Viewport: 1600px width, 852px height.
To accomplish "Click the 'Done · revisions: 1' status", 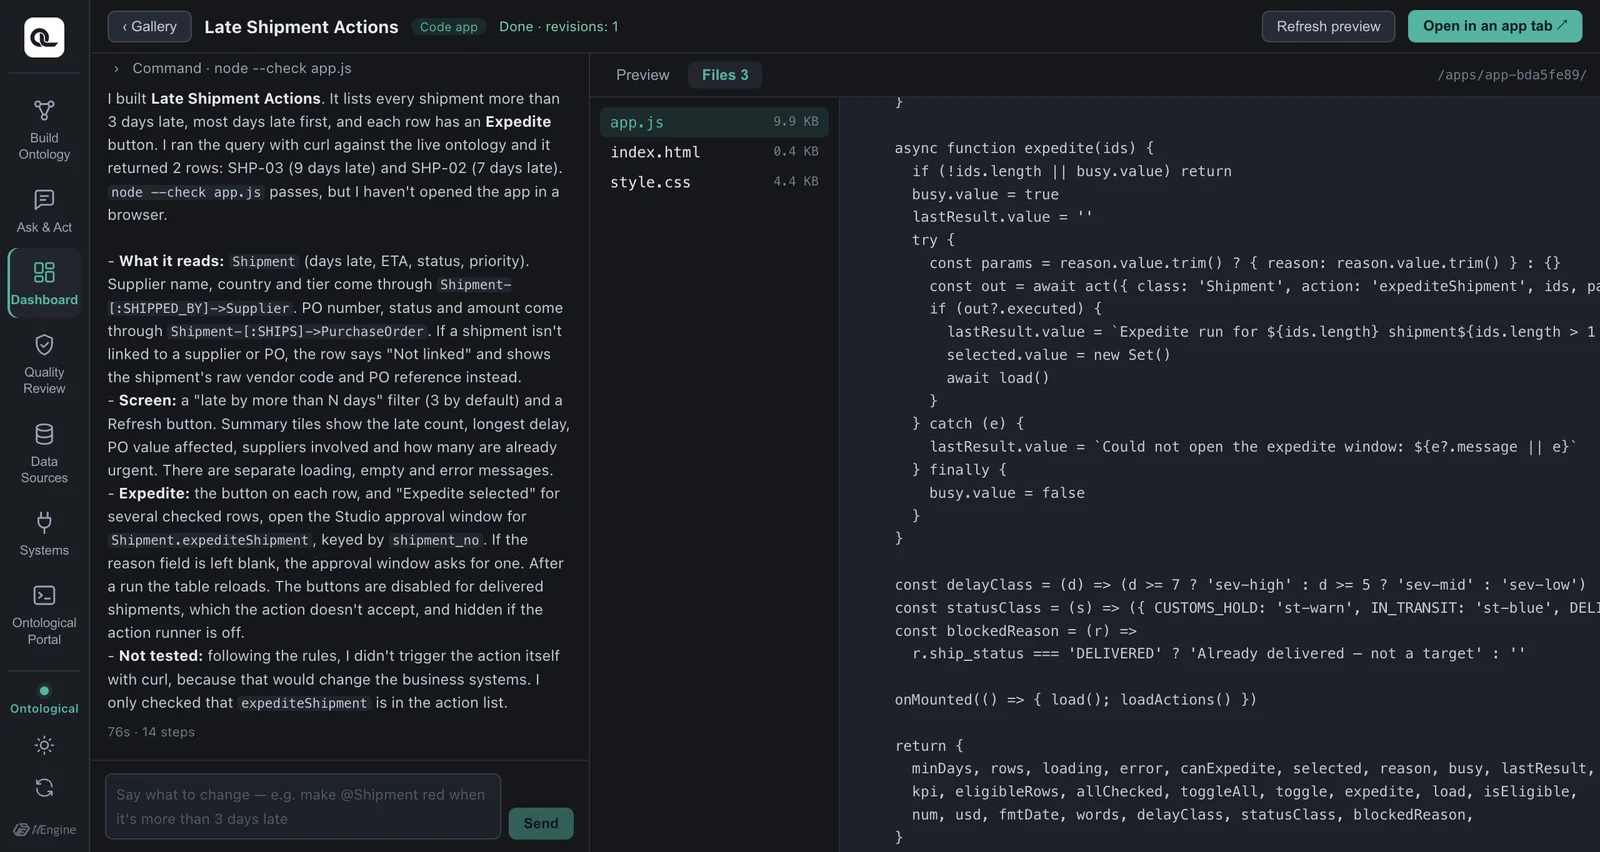I will coord(559,27).
